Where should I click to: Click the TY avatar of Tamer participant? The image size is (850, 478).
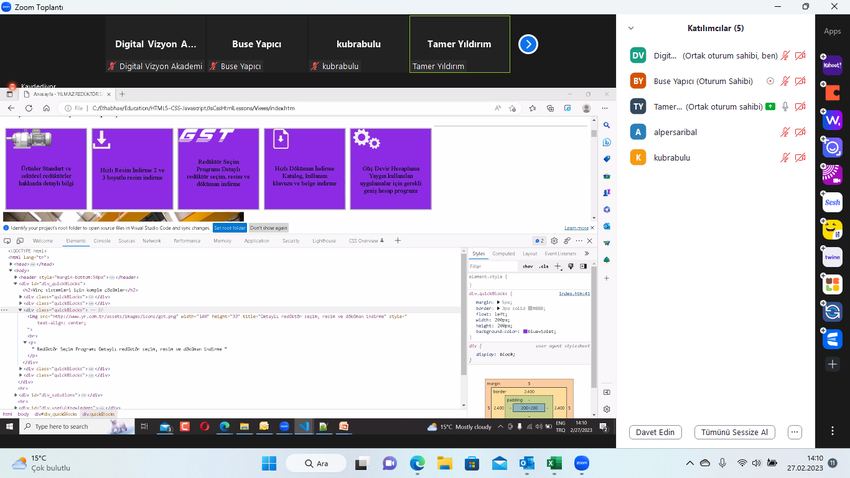pyautogui.click(x=638, y=106)
